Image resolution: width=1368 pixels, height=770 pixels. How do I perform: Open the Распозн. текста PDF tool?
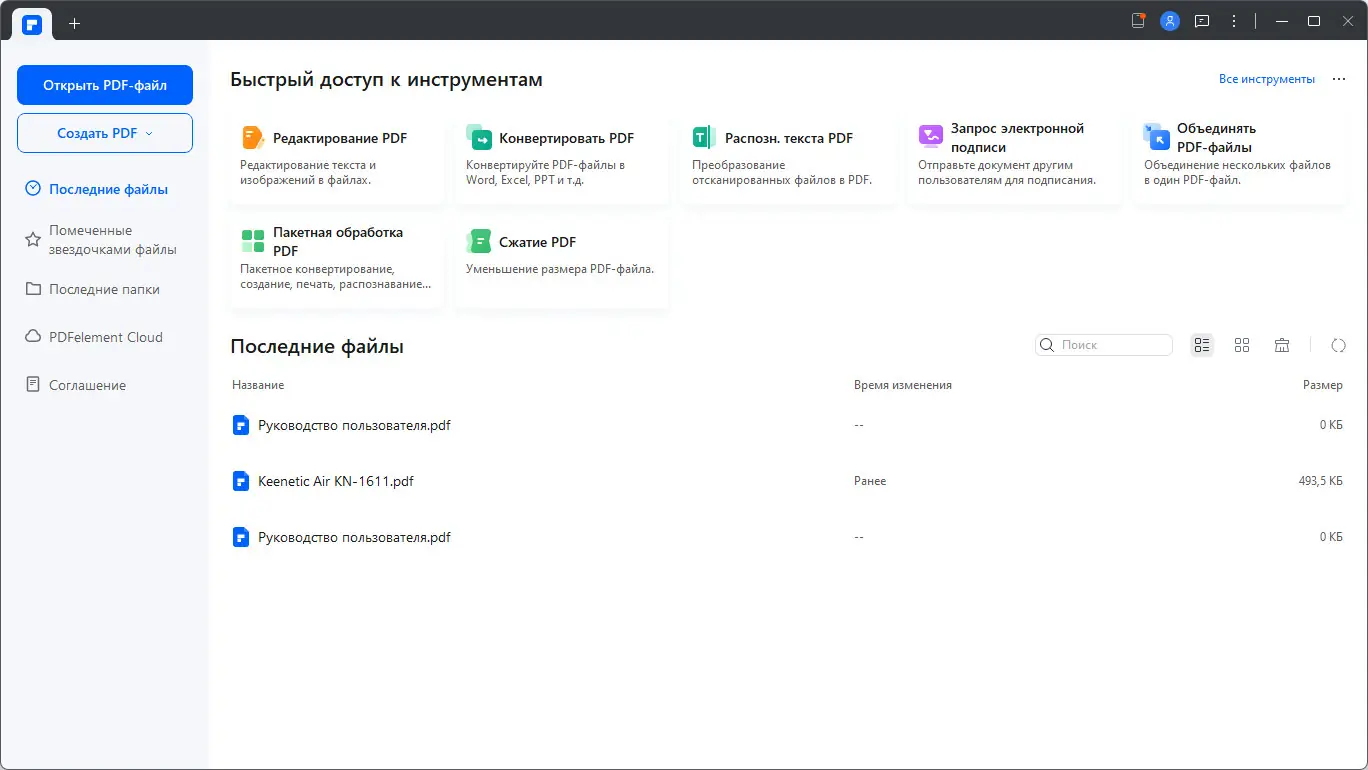click(790, 137)
